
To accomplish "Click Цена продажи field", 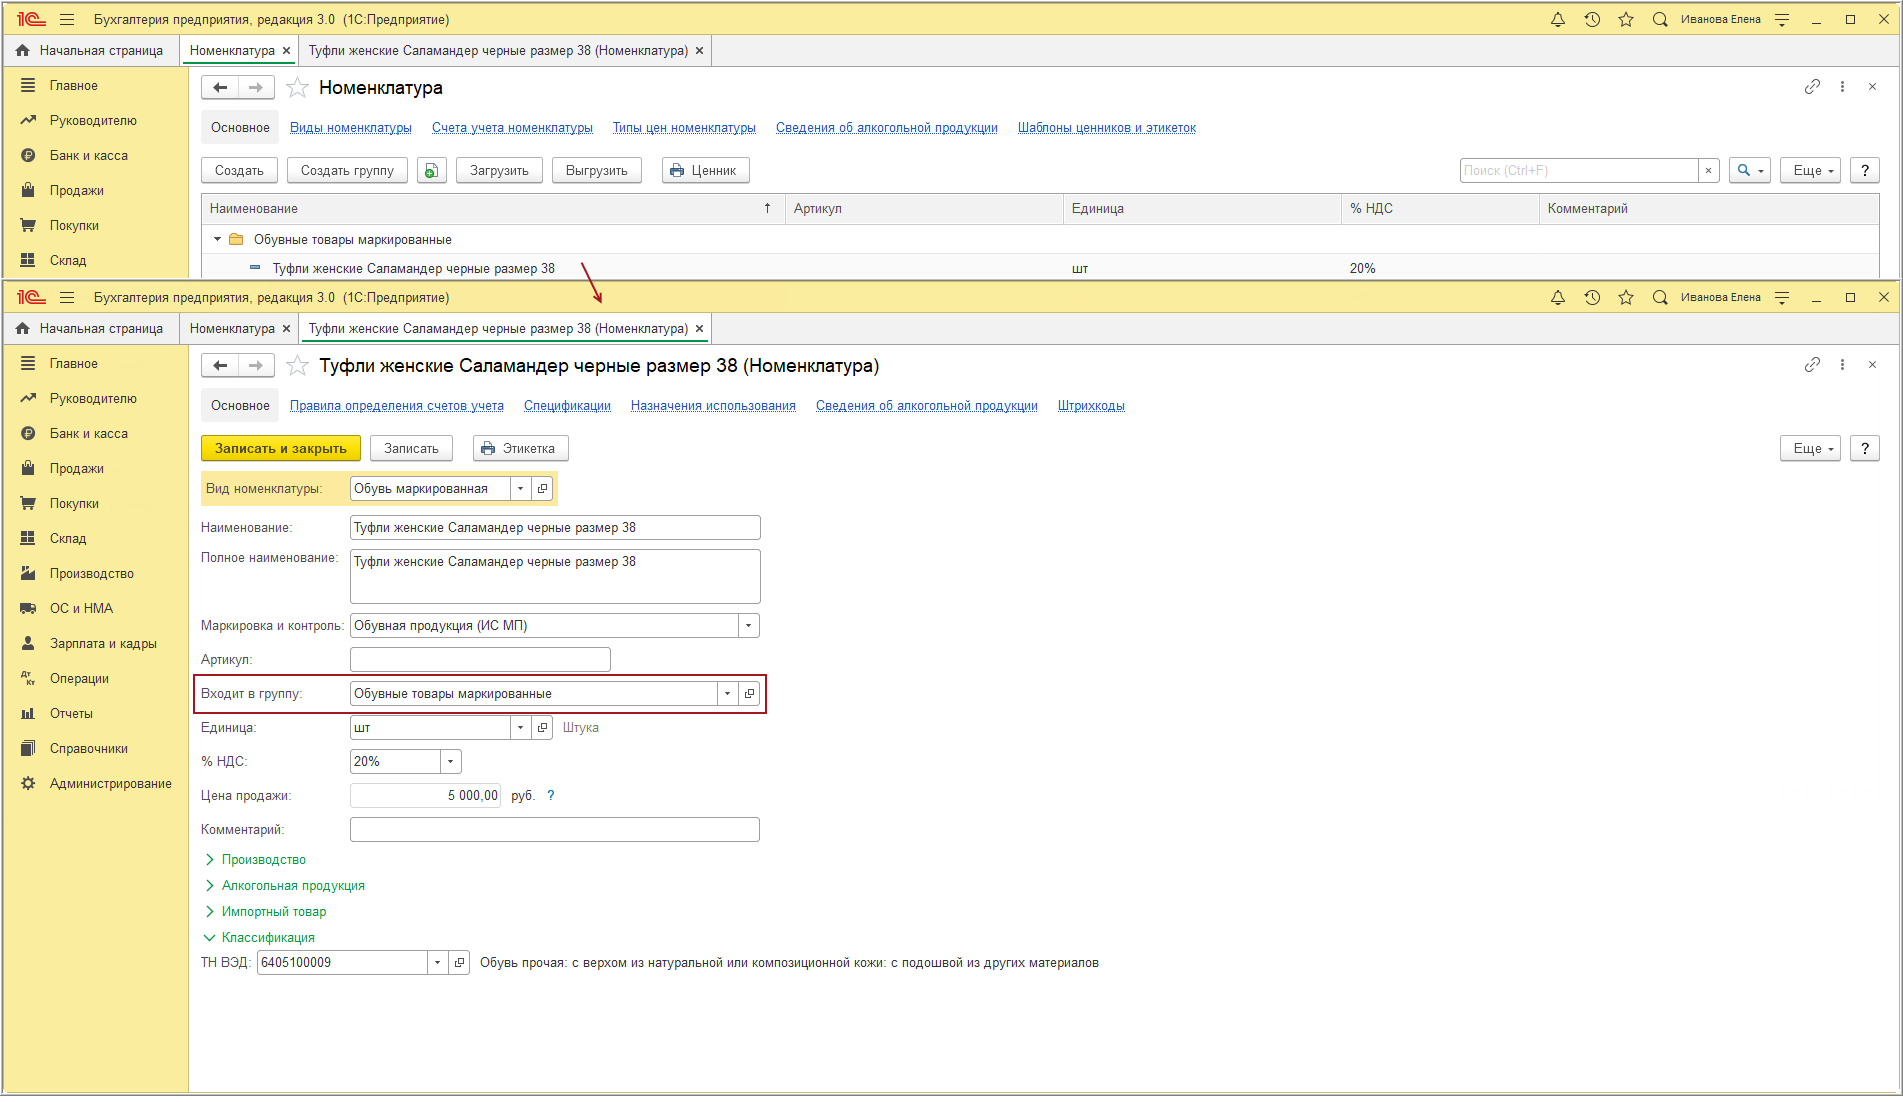I will pyautogui.click(x=425, y=795).
